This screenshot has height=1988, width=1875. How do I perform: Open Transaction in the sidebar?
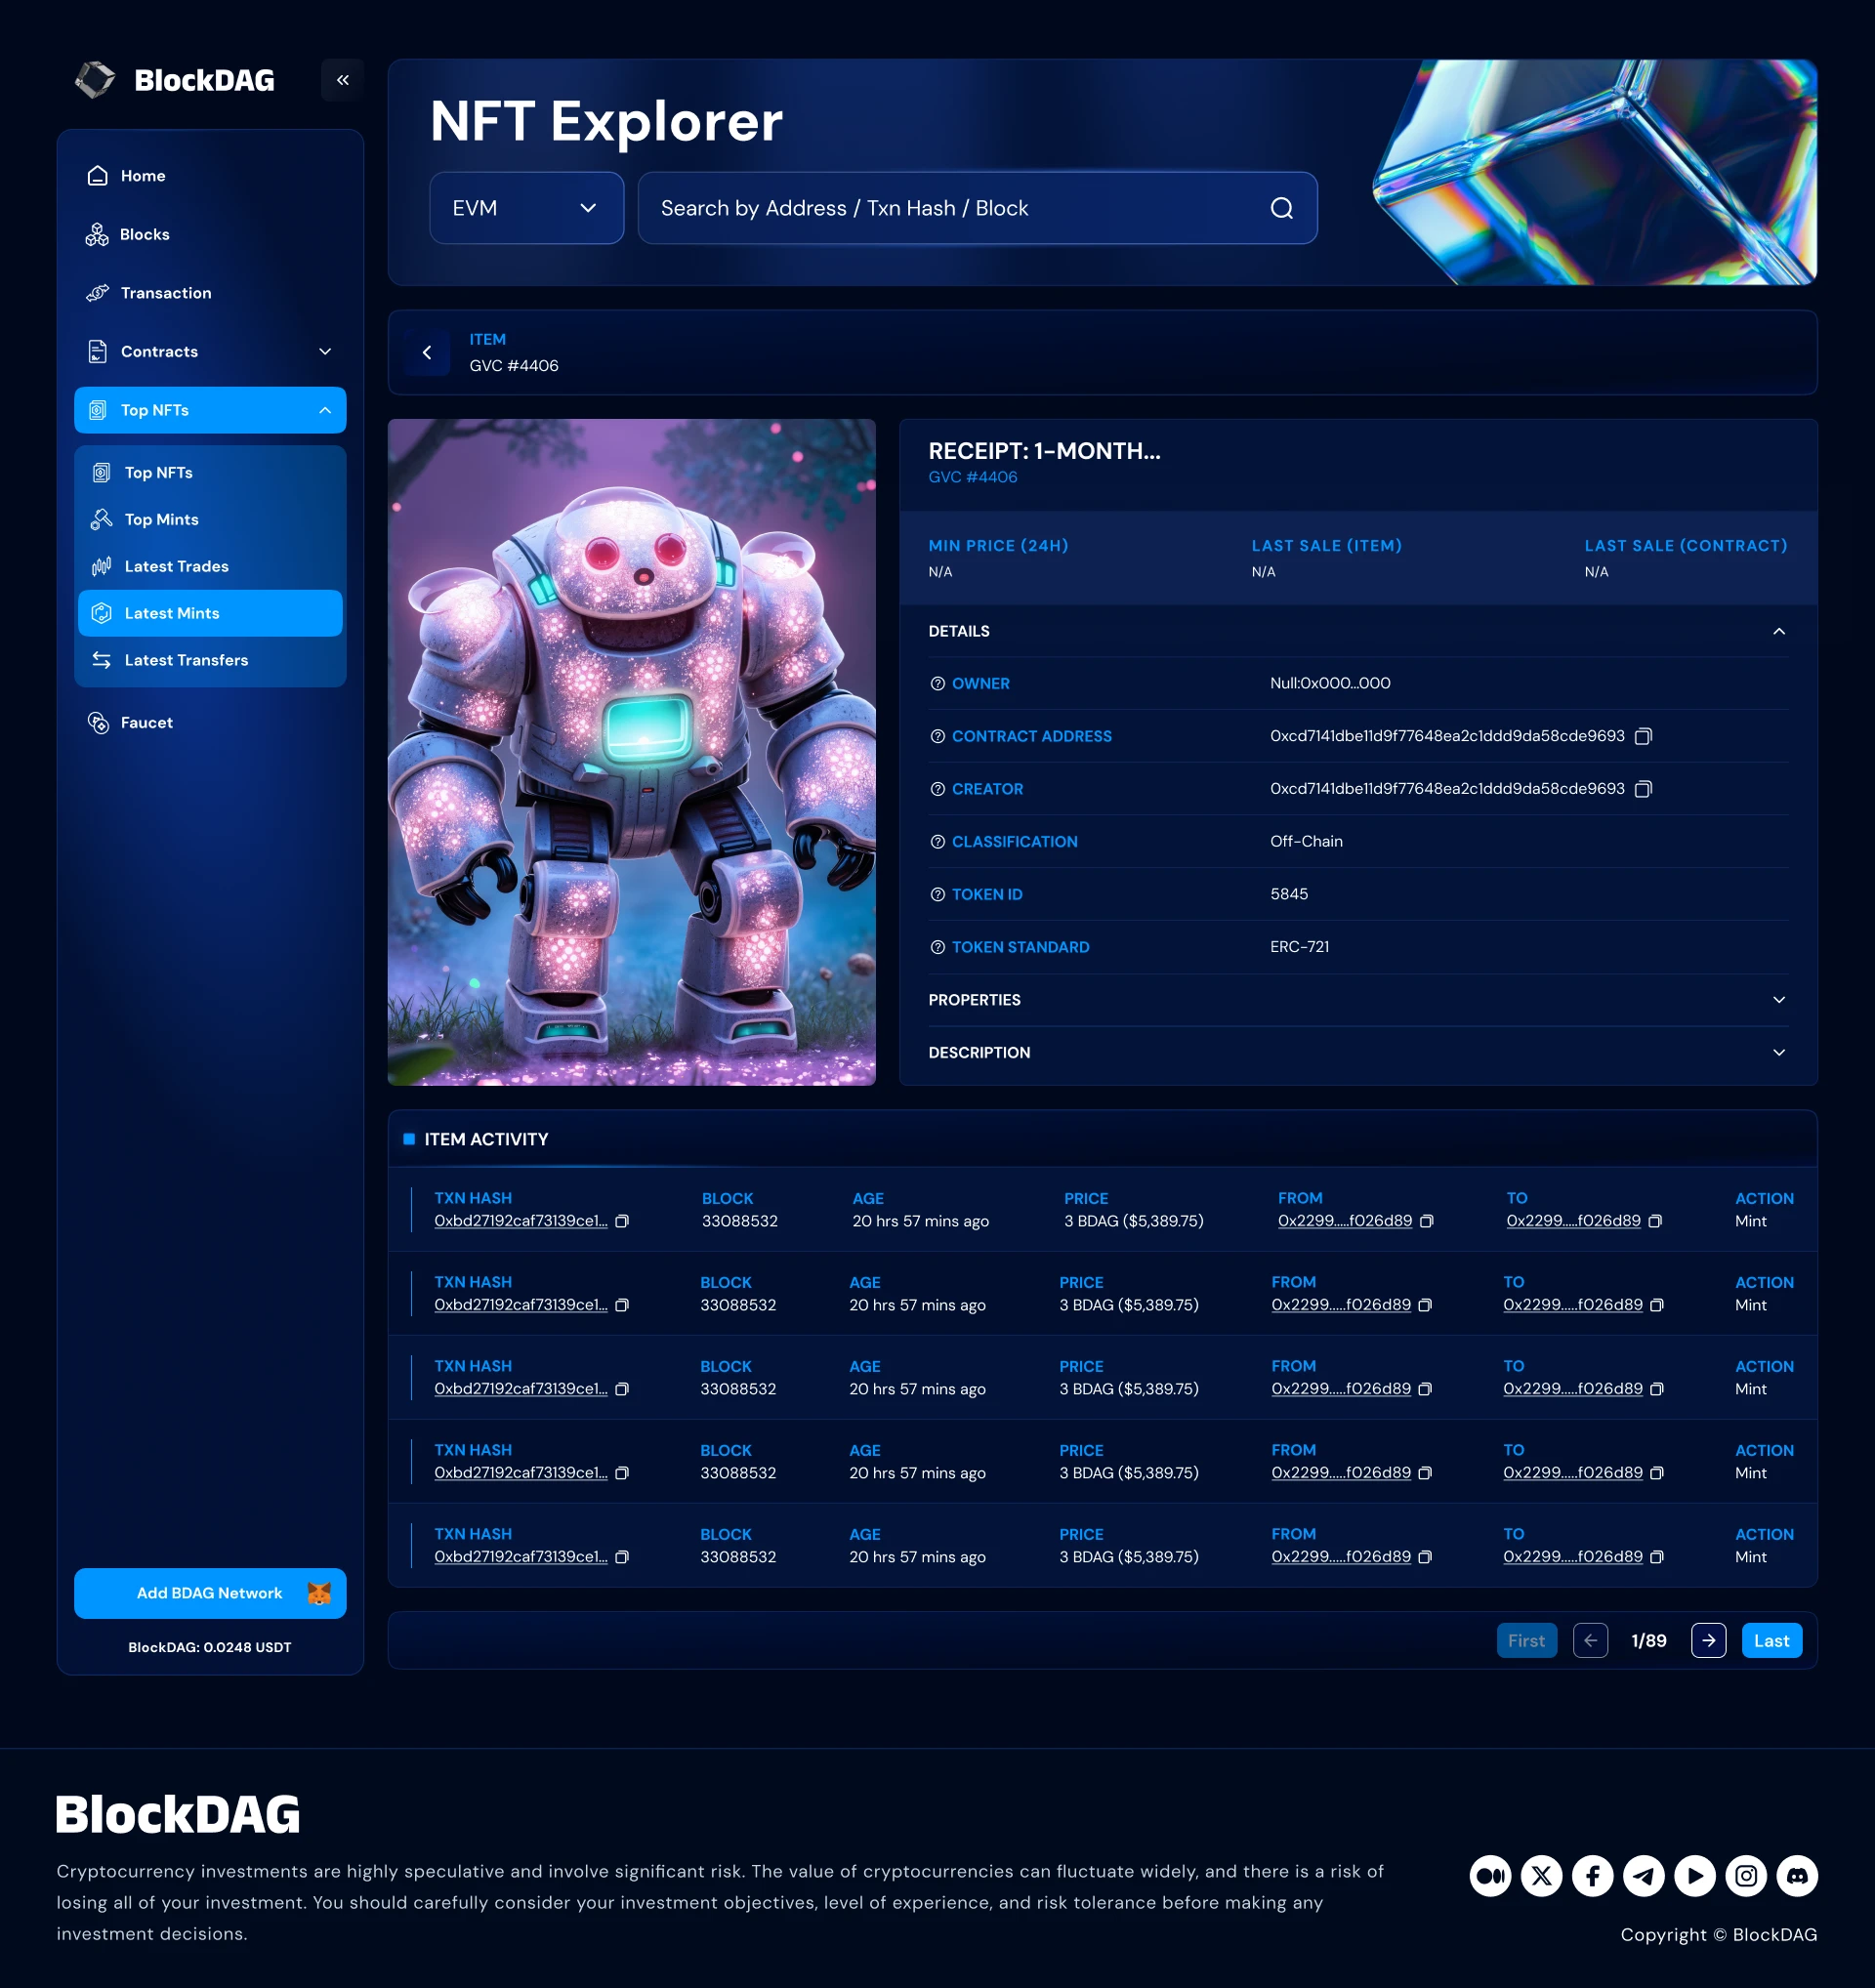tap(210, 293)
